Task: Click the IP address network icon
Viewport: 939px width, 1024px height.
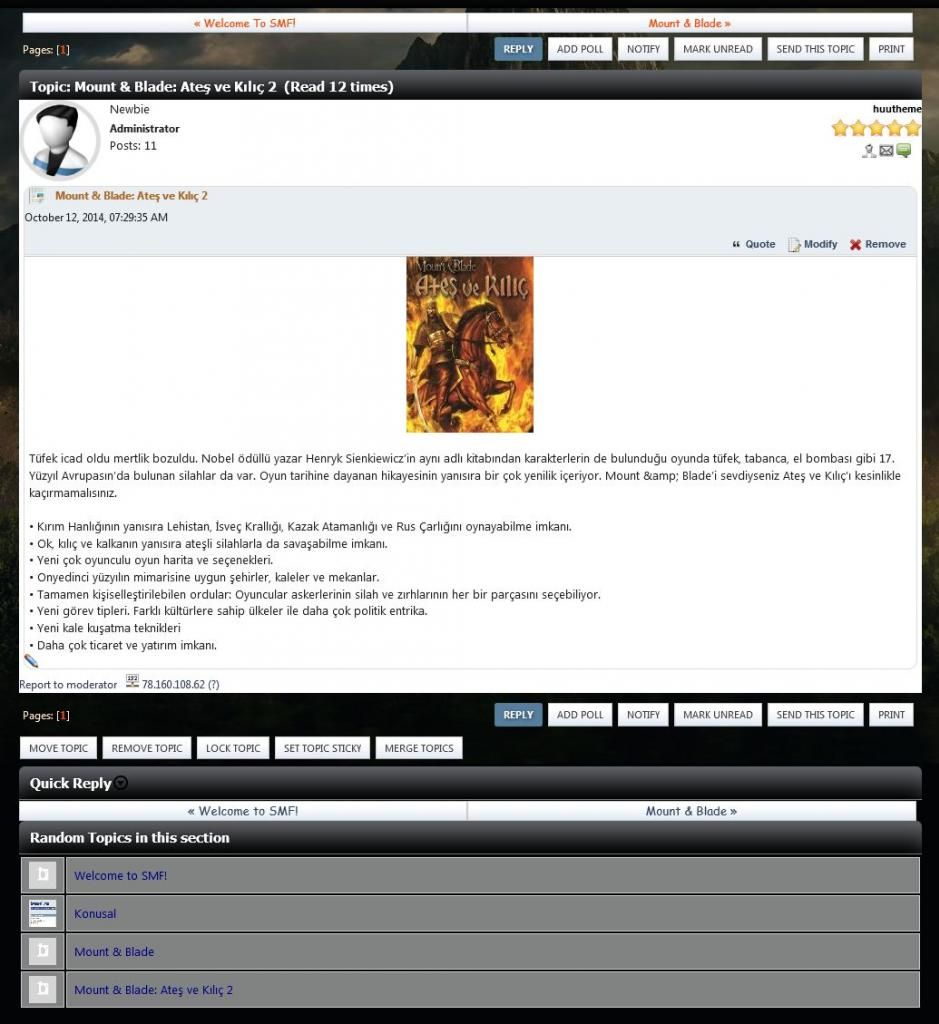Action: [x=132, y=681]
